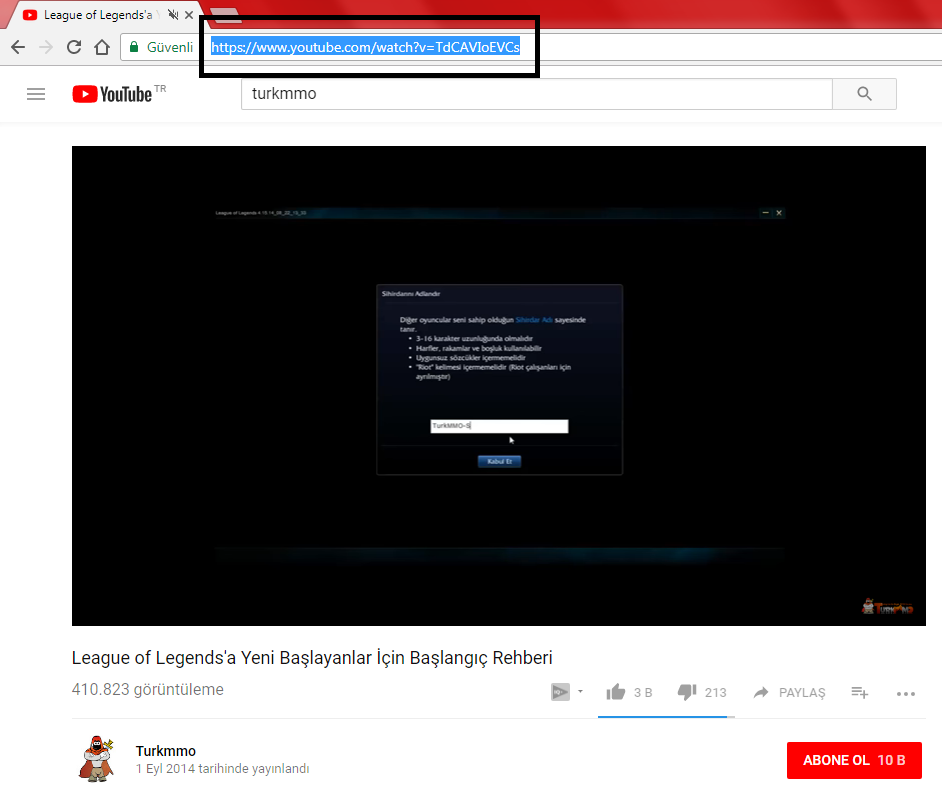942x796 pixels.
Task: Go to YouTube home via logo
Action: (112, 94)
